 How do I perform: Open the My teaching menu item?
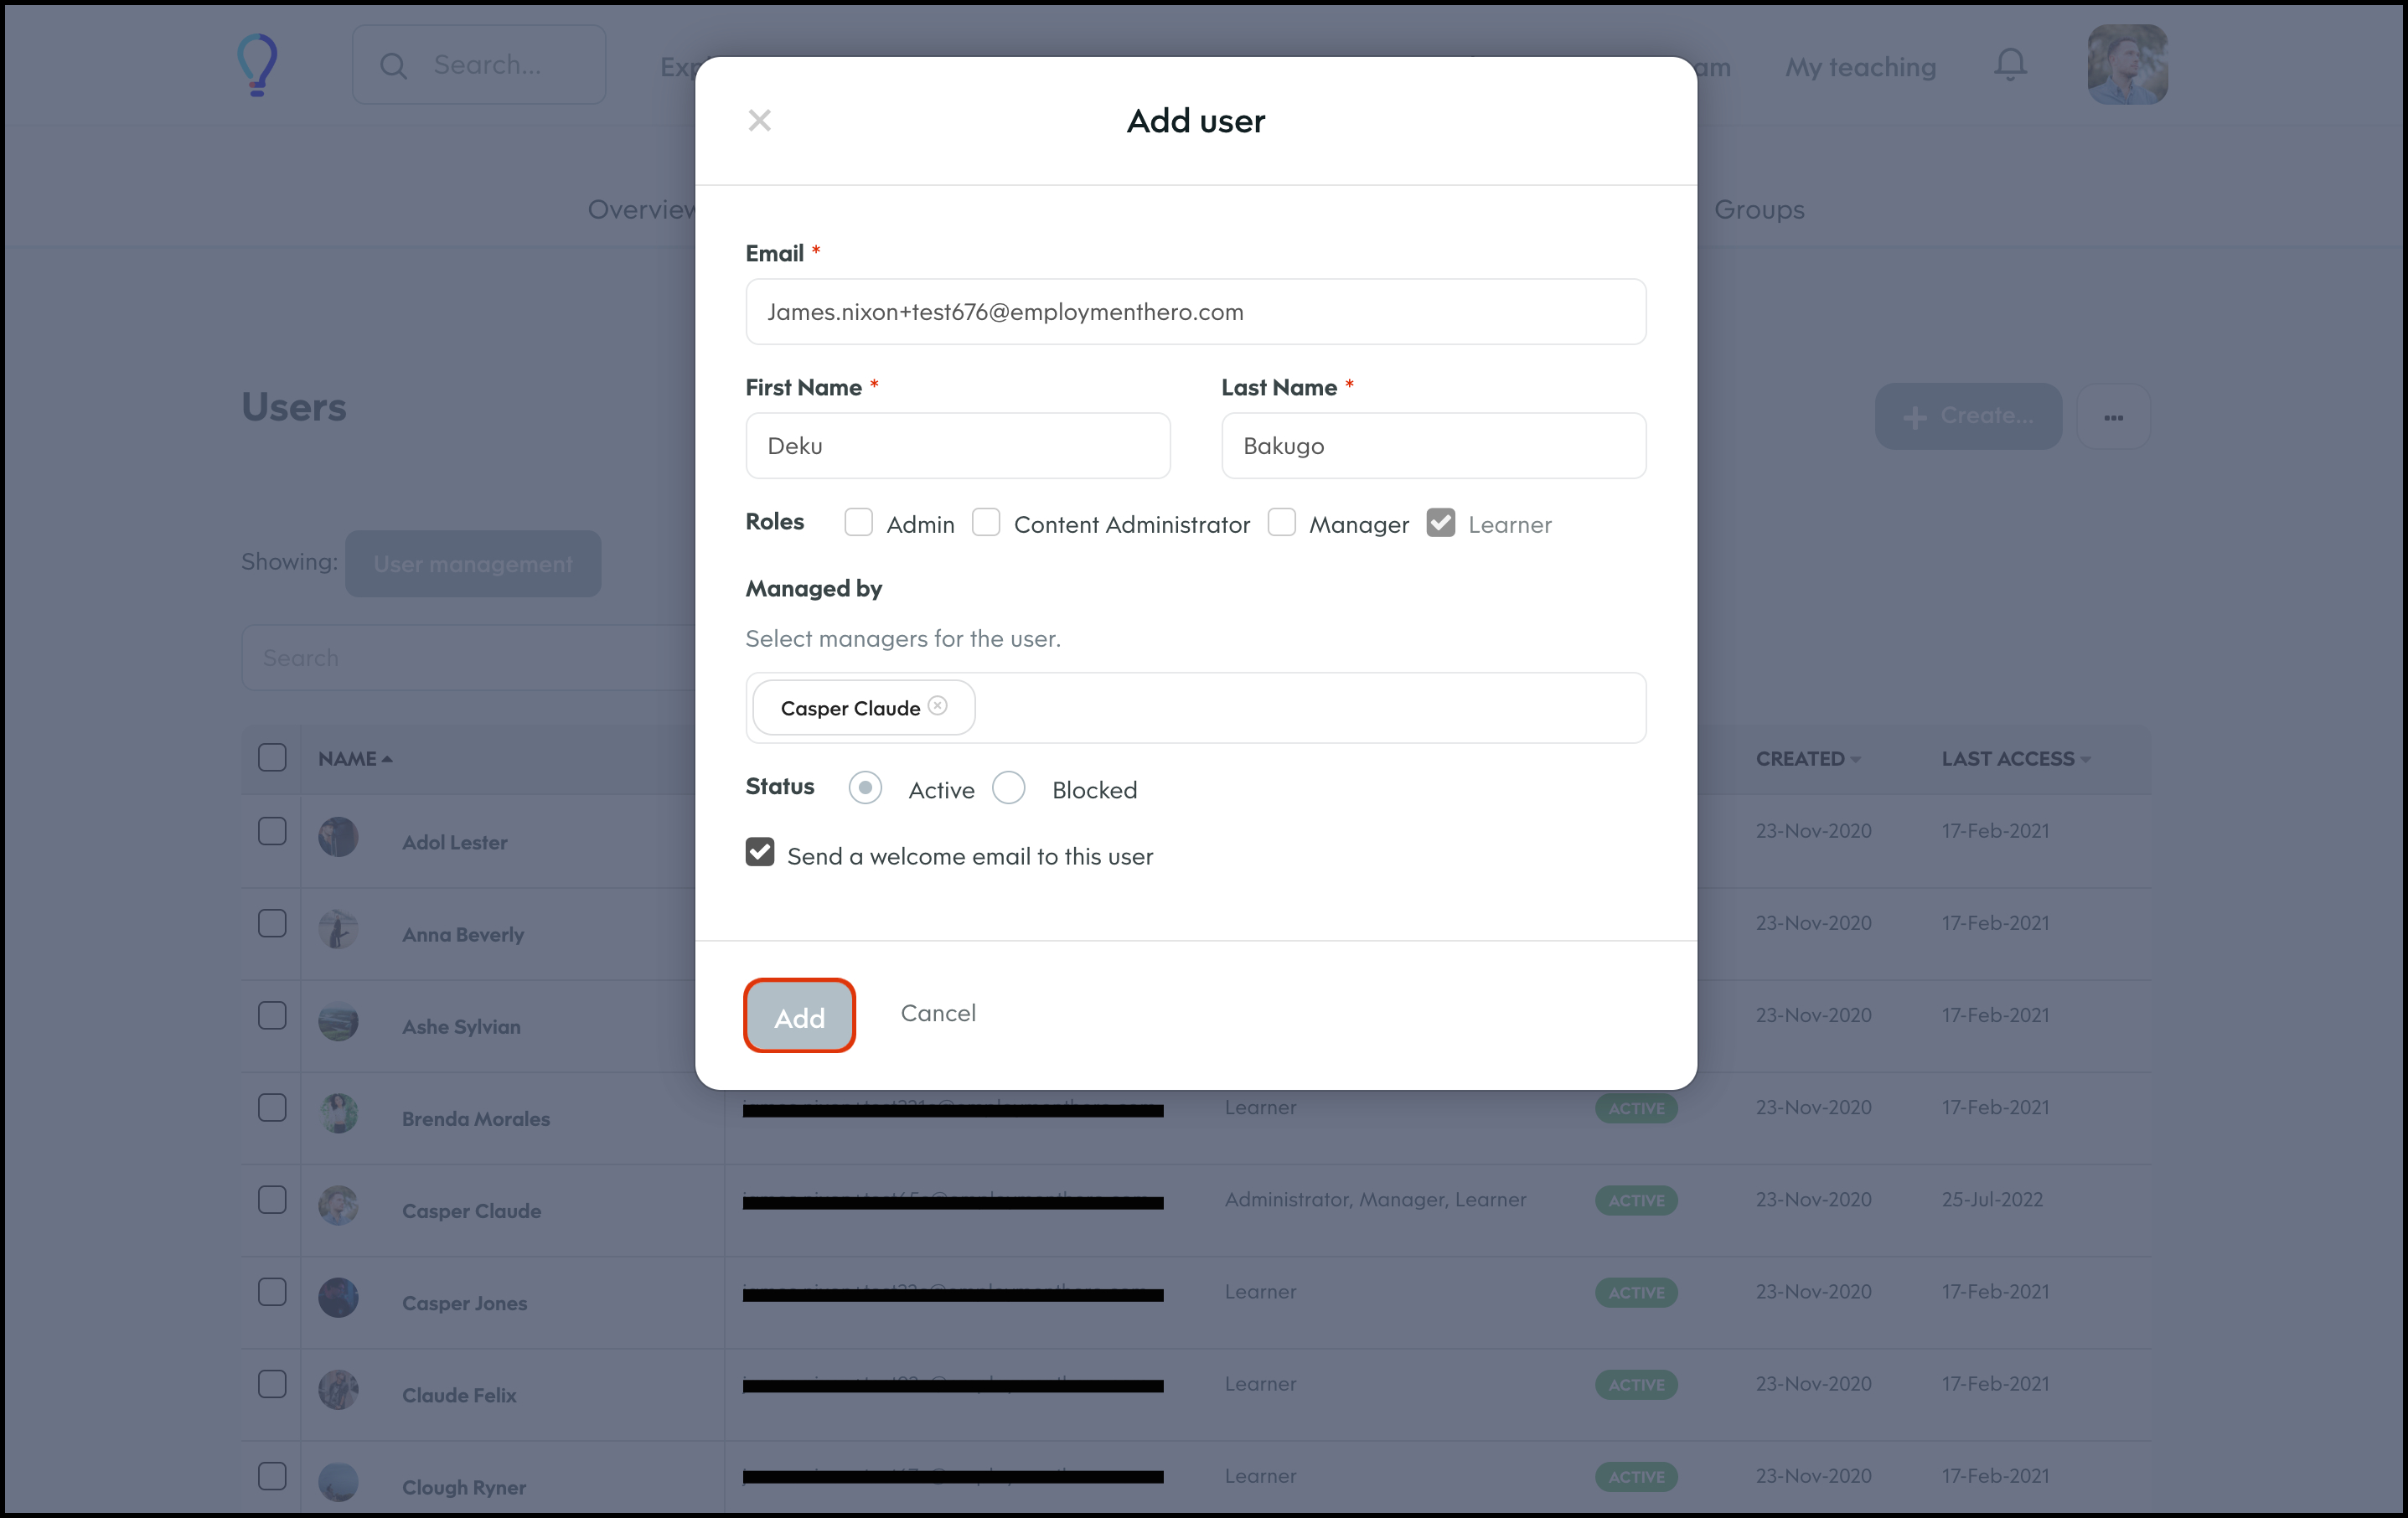pyautogui.click(x=1860, y=67)
